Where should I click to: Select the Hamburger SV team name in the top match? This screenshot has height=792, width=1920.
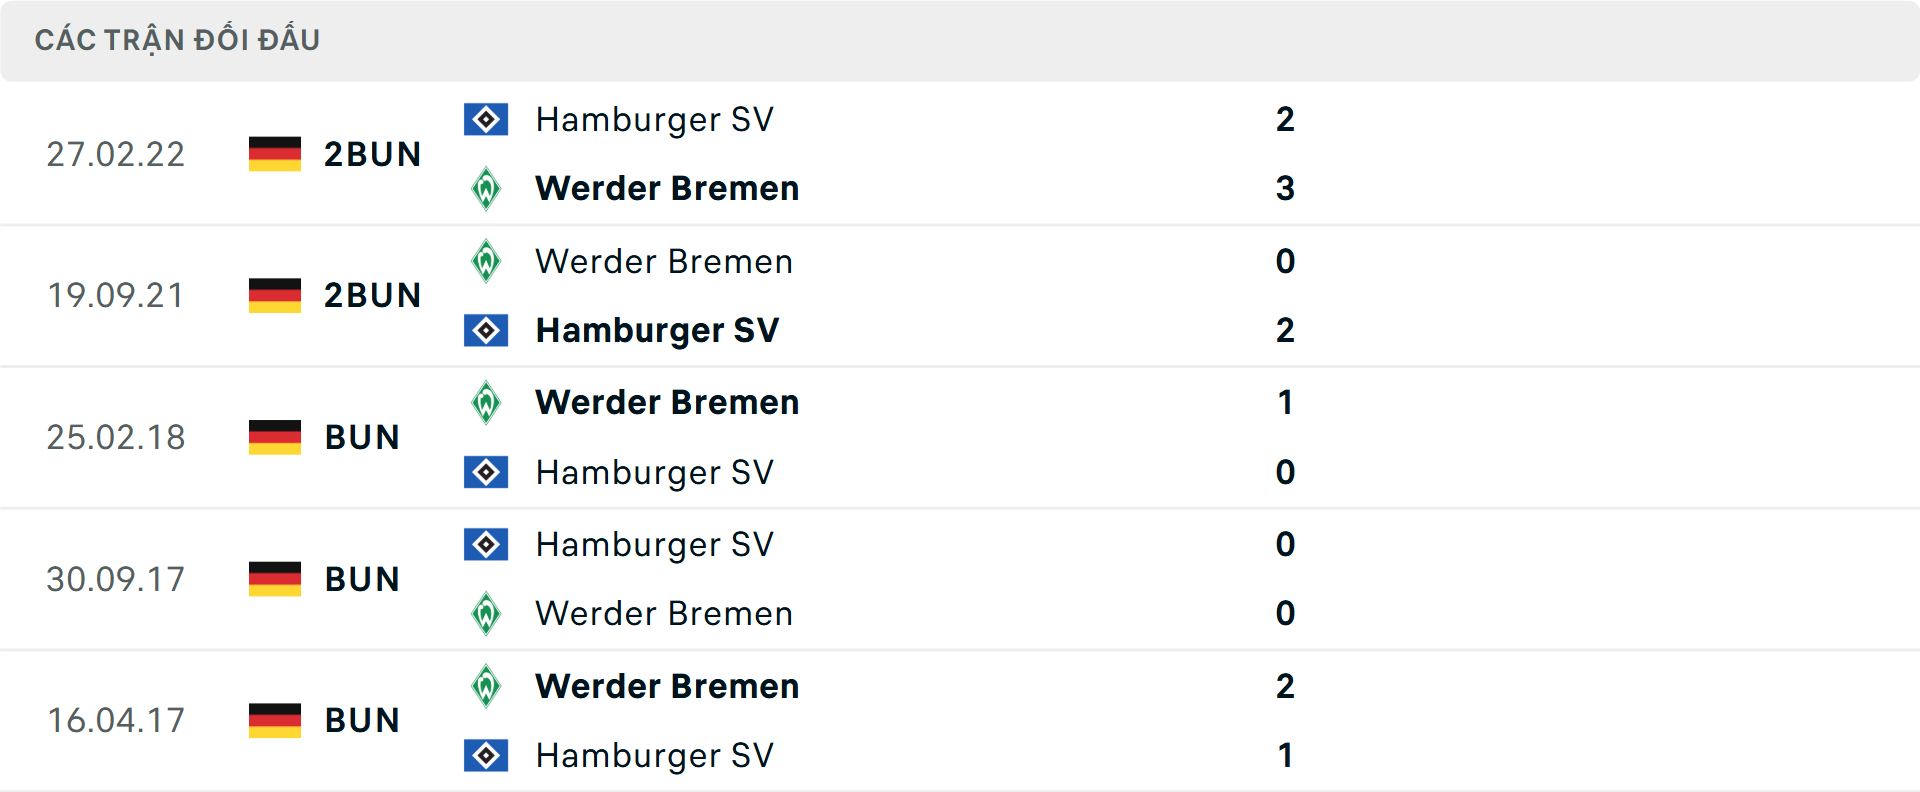(x=654, y=119)
